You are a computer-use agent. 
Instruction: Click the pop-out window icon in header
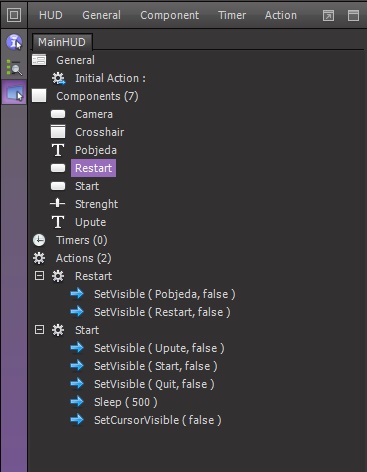(328, 15)
